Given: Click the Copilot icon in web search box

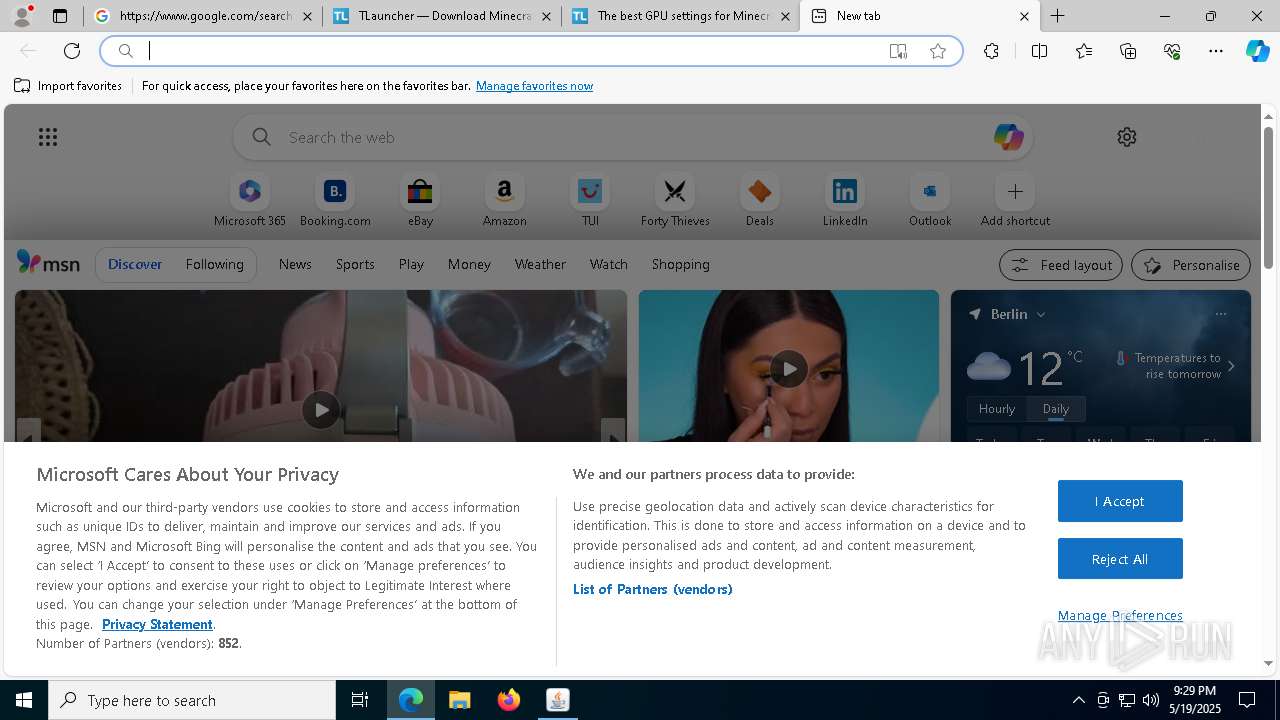Looking at the screenshot, I should (1008, 137).
